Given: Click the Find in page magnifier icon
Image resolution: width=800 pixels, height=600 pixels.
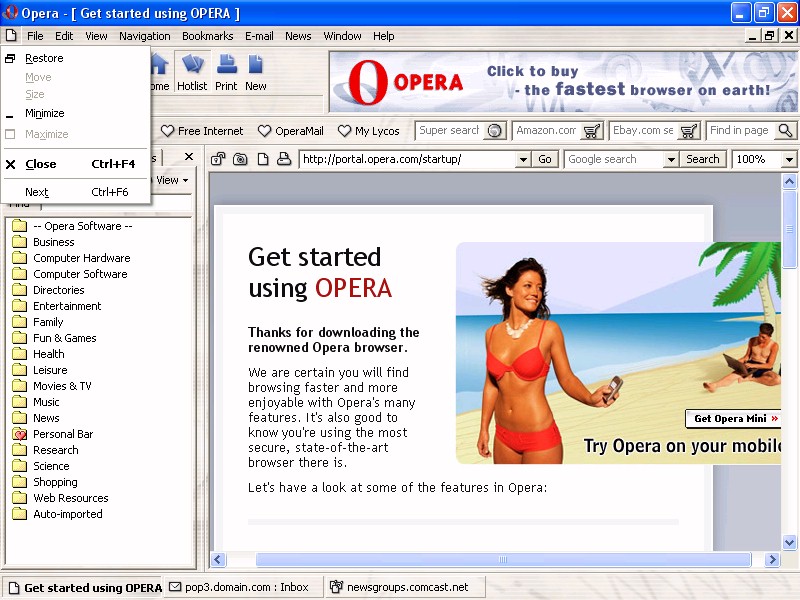Looking at the screenshot, I should coord(785,131).
